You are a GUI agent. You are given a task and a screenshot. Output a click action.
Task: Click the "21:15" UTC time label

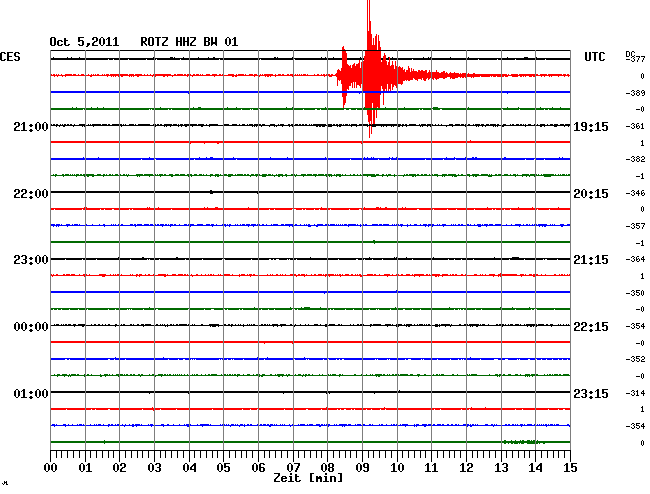(591, 260)
